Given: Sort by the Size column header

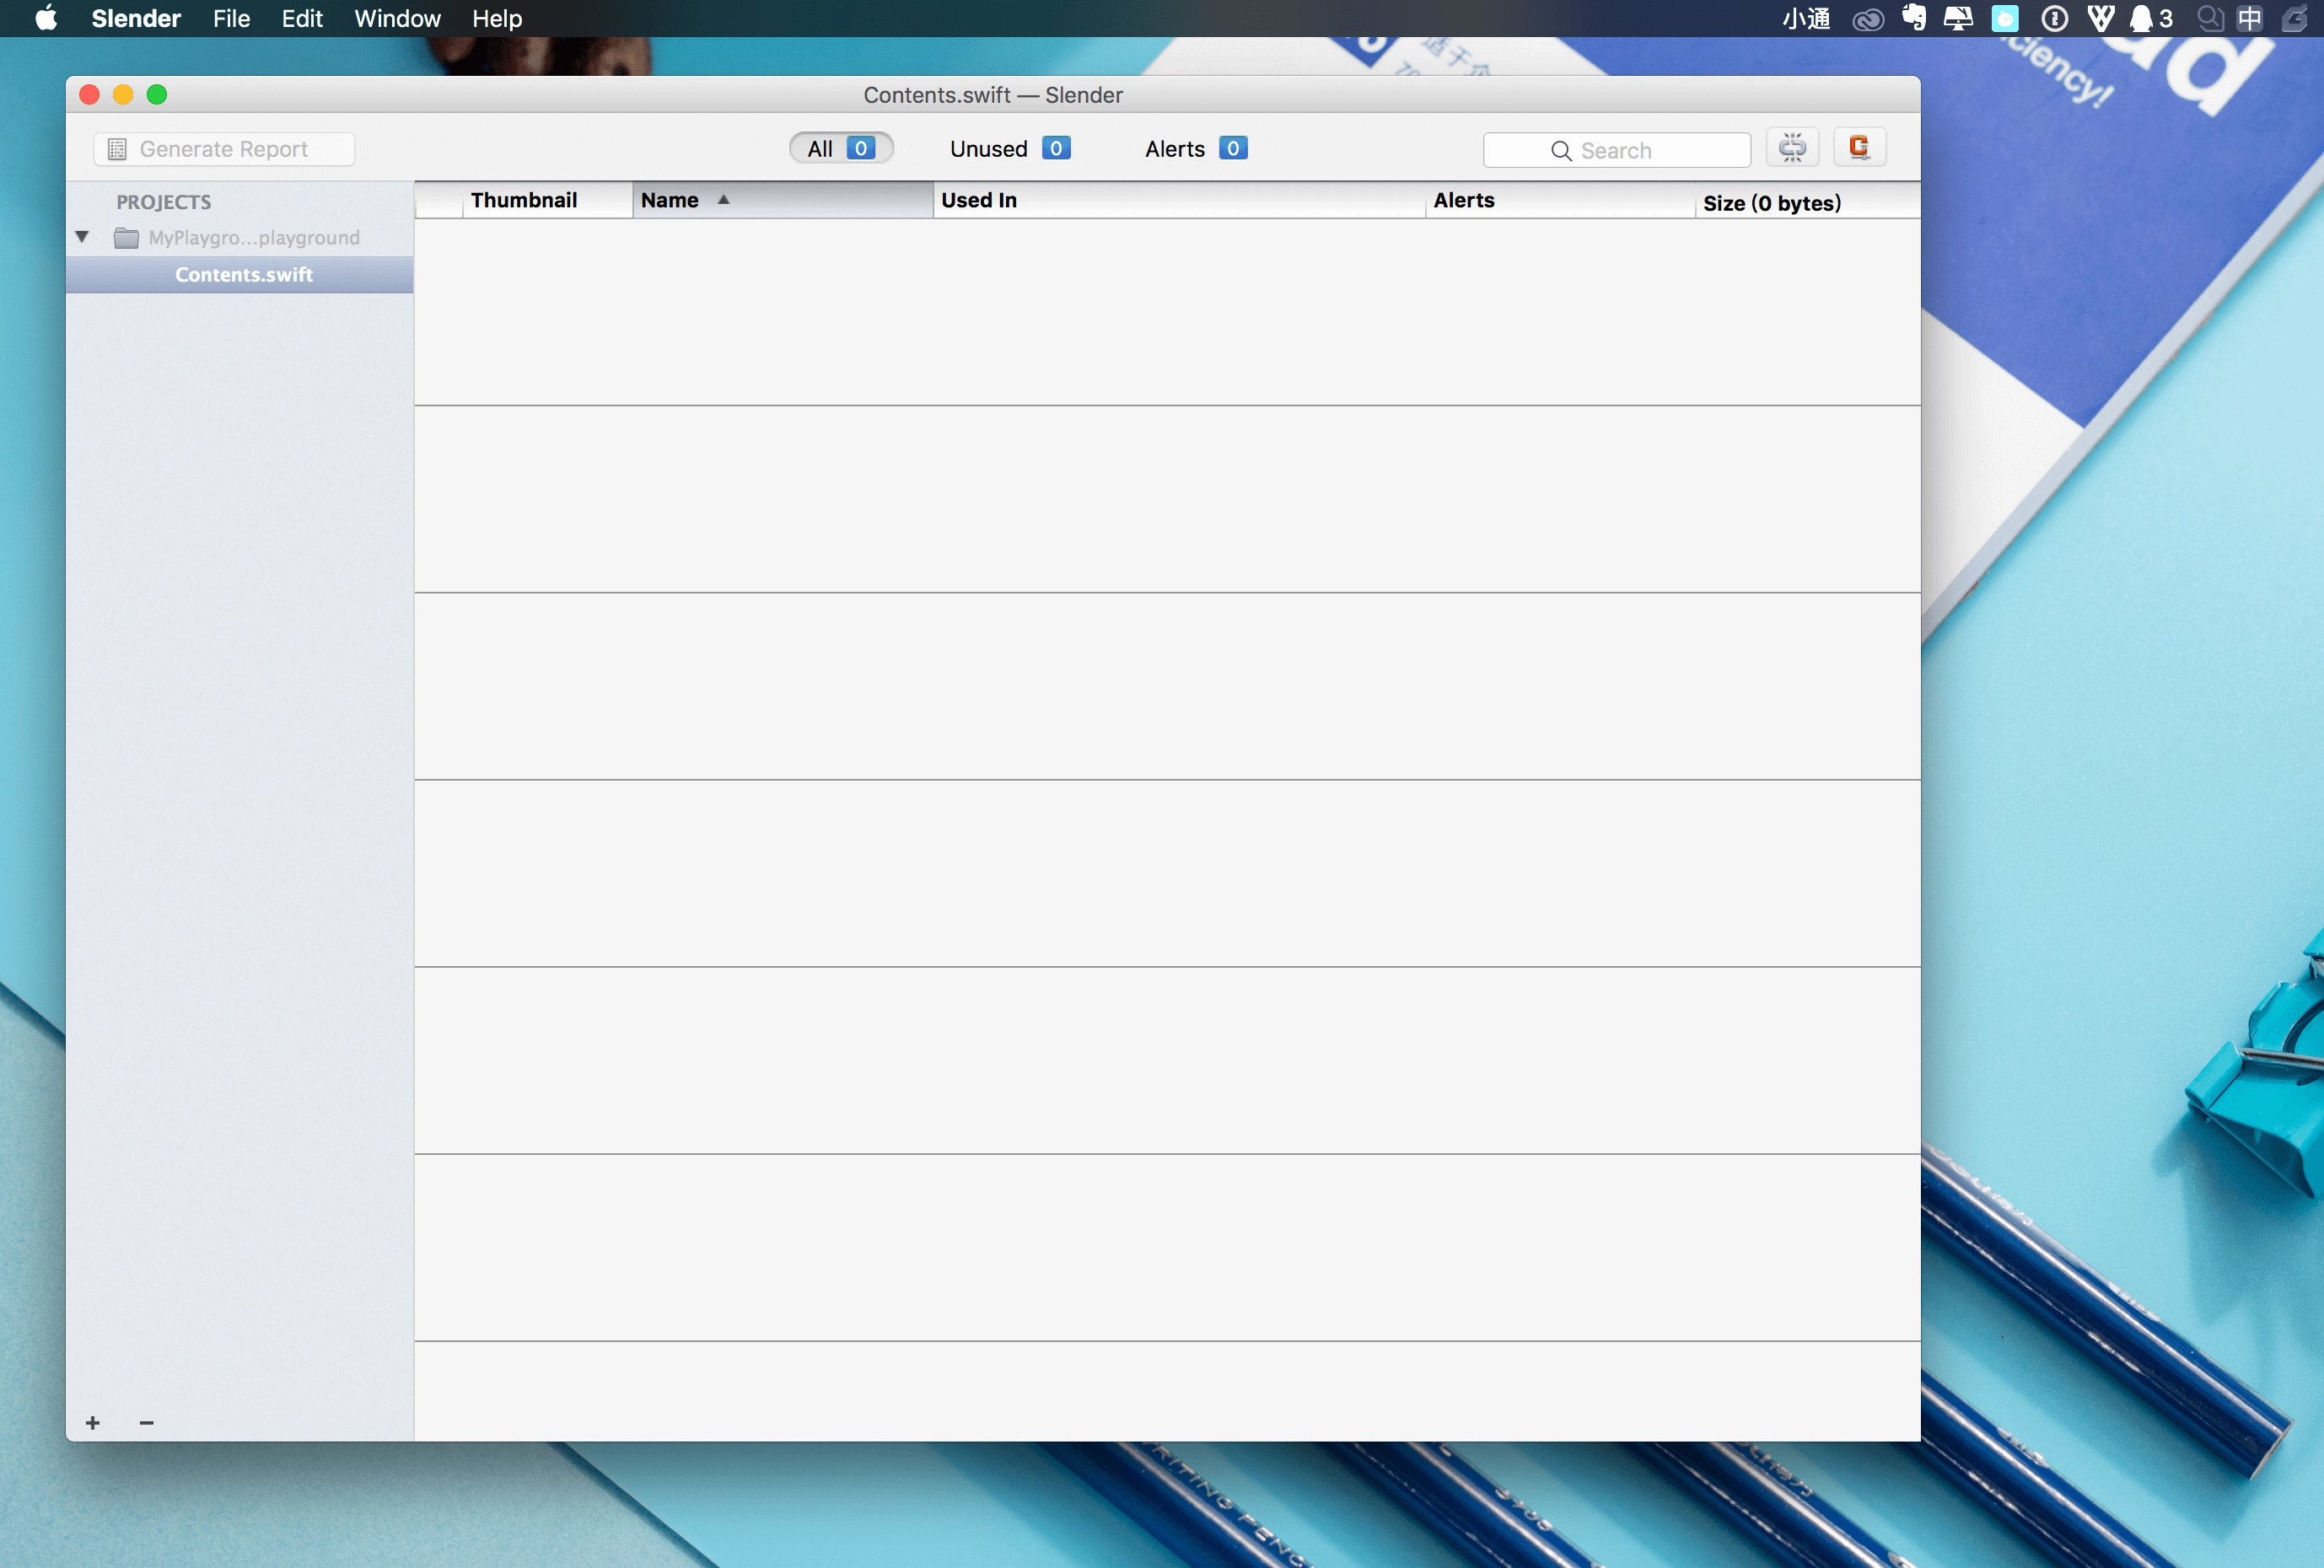Looking at the screenshot, I should click(x=1807, y=202).
